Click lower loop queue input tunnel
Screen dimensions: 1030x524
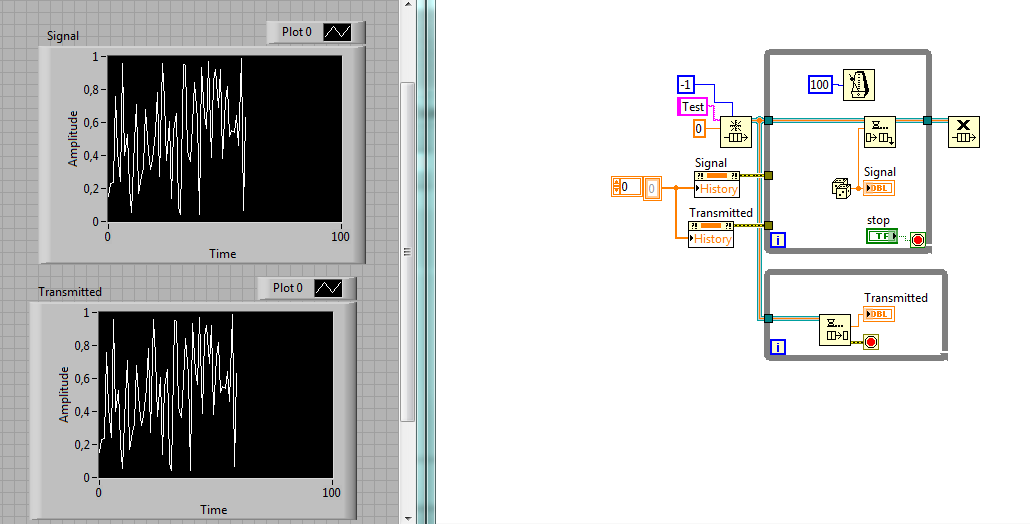coord(769,318)
